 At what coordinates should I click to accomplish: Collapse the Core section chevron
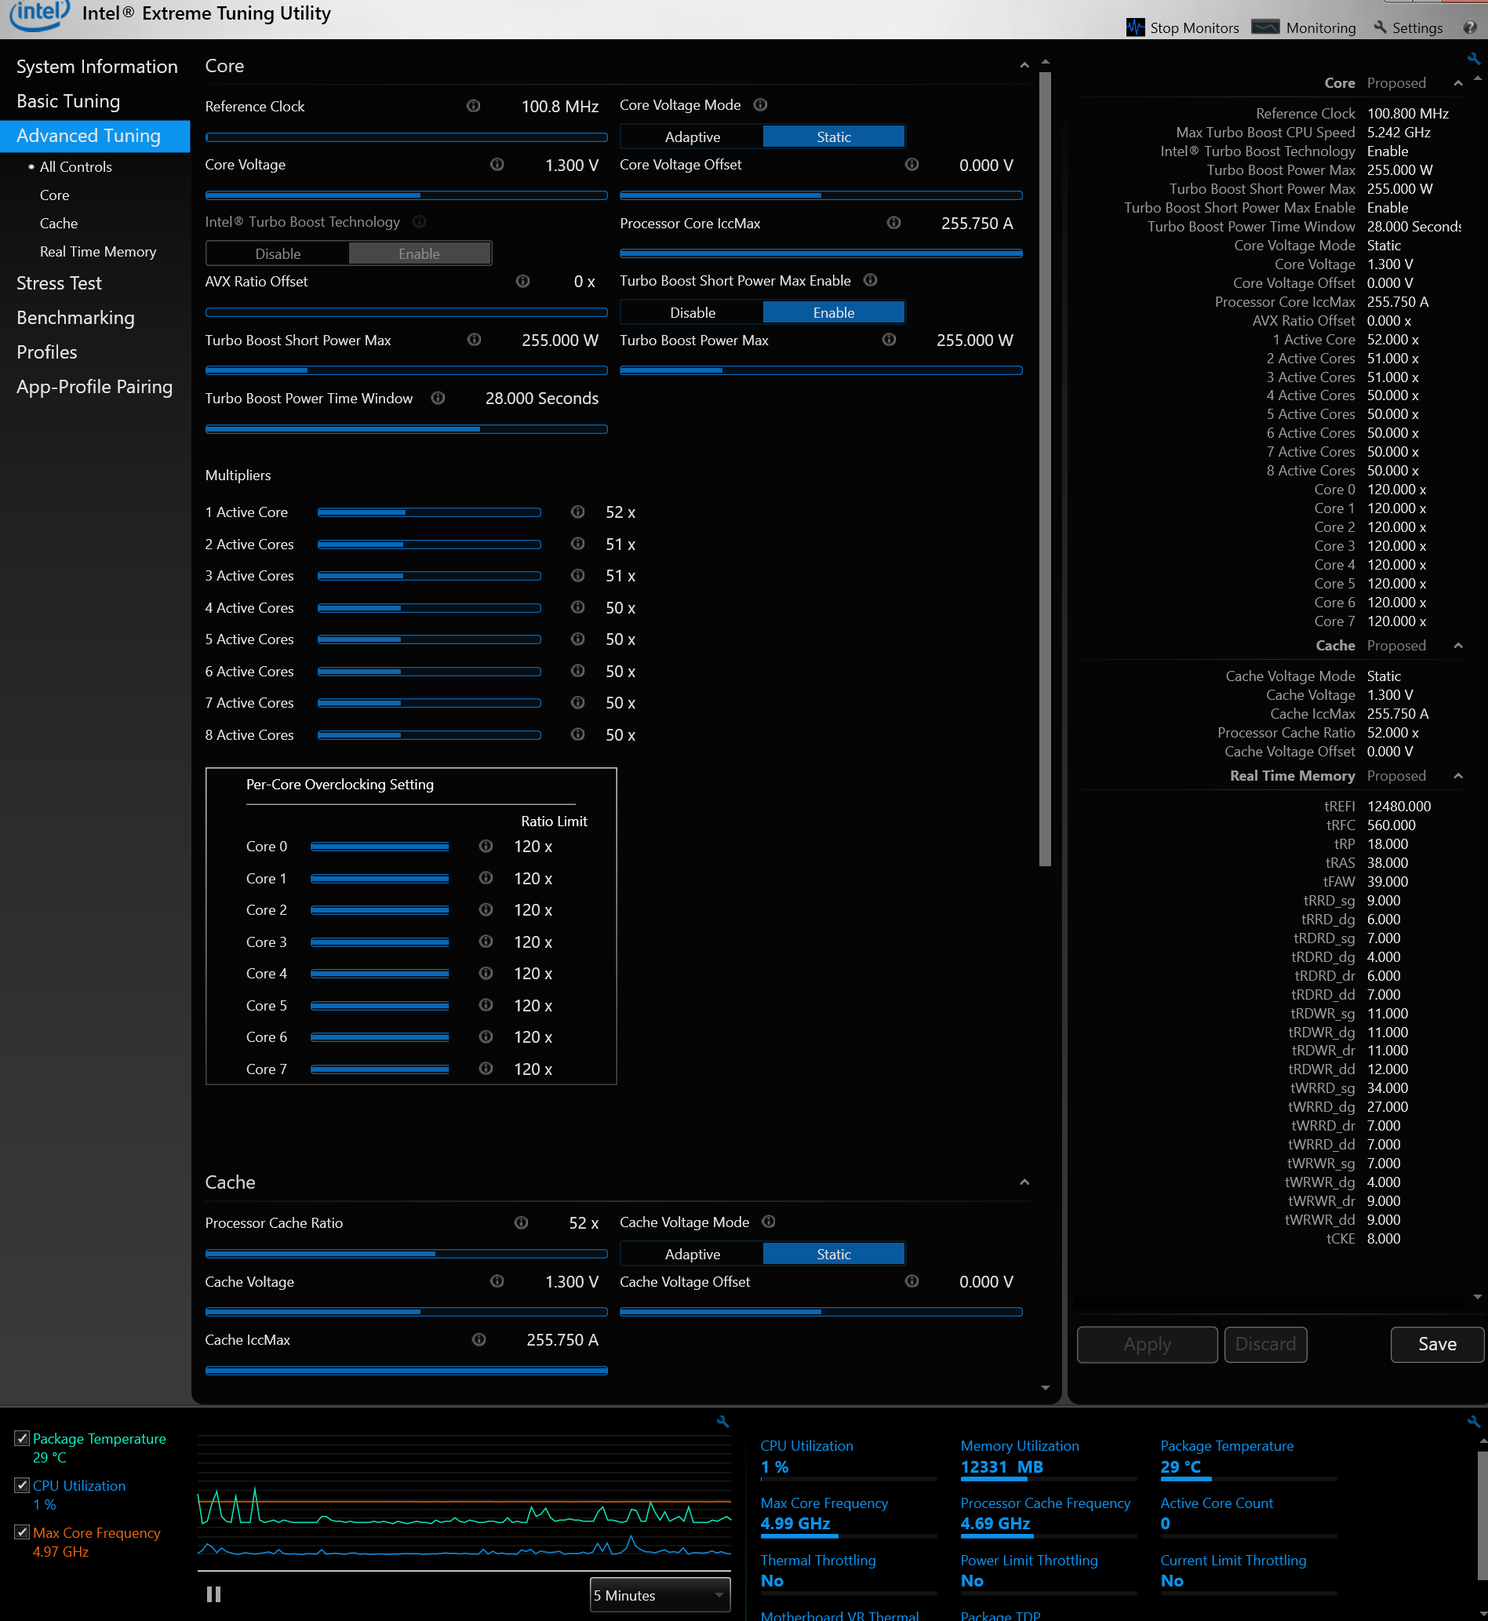tap(1024, 66)
